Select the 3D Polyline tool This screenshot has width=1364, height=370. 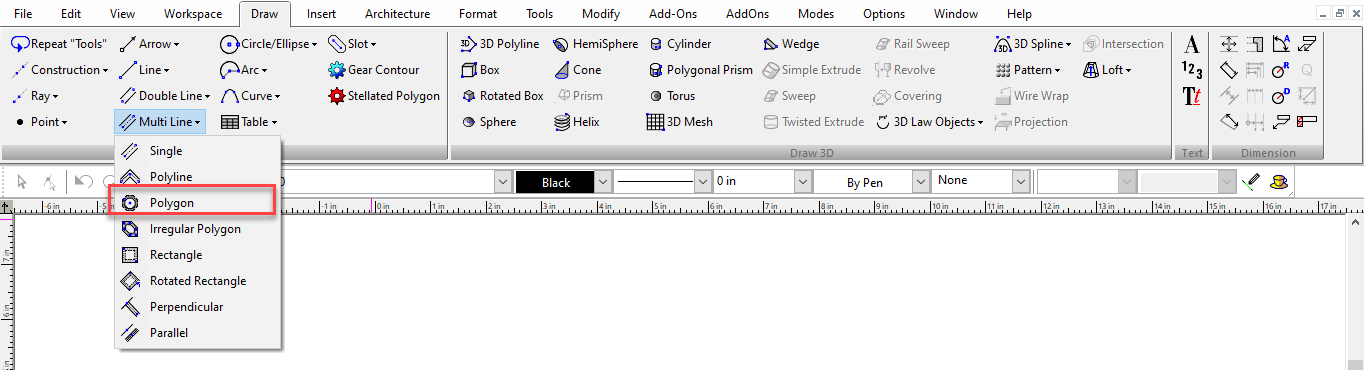[499, 44]
